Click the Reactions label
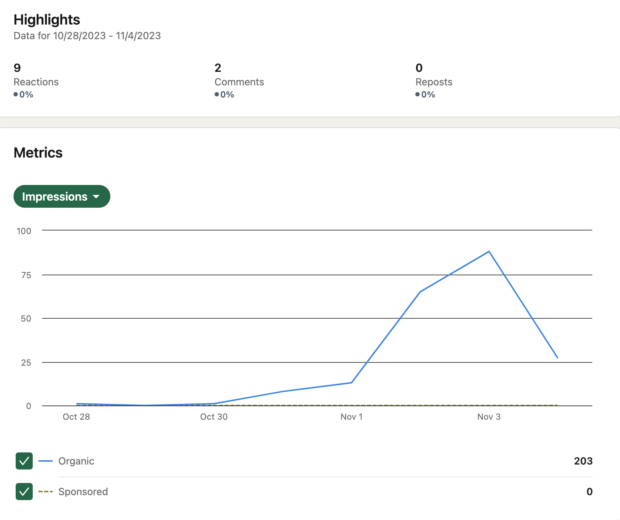Image resolution: width=620 pixels, height=520 pixels. click(x=36, y=82)
